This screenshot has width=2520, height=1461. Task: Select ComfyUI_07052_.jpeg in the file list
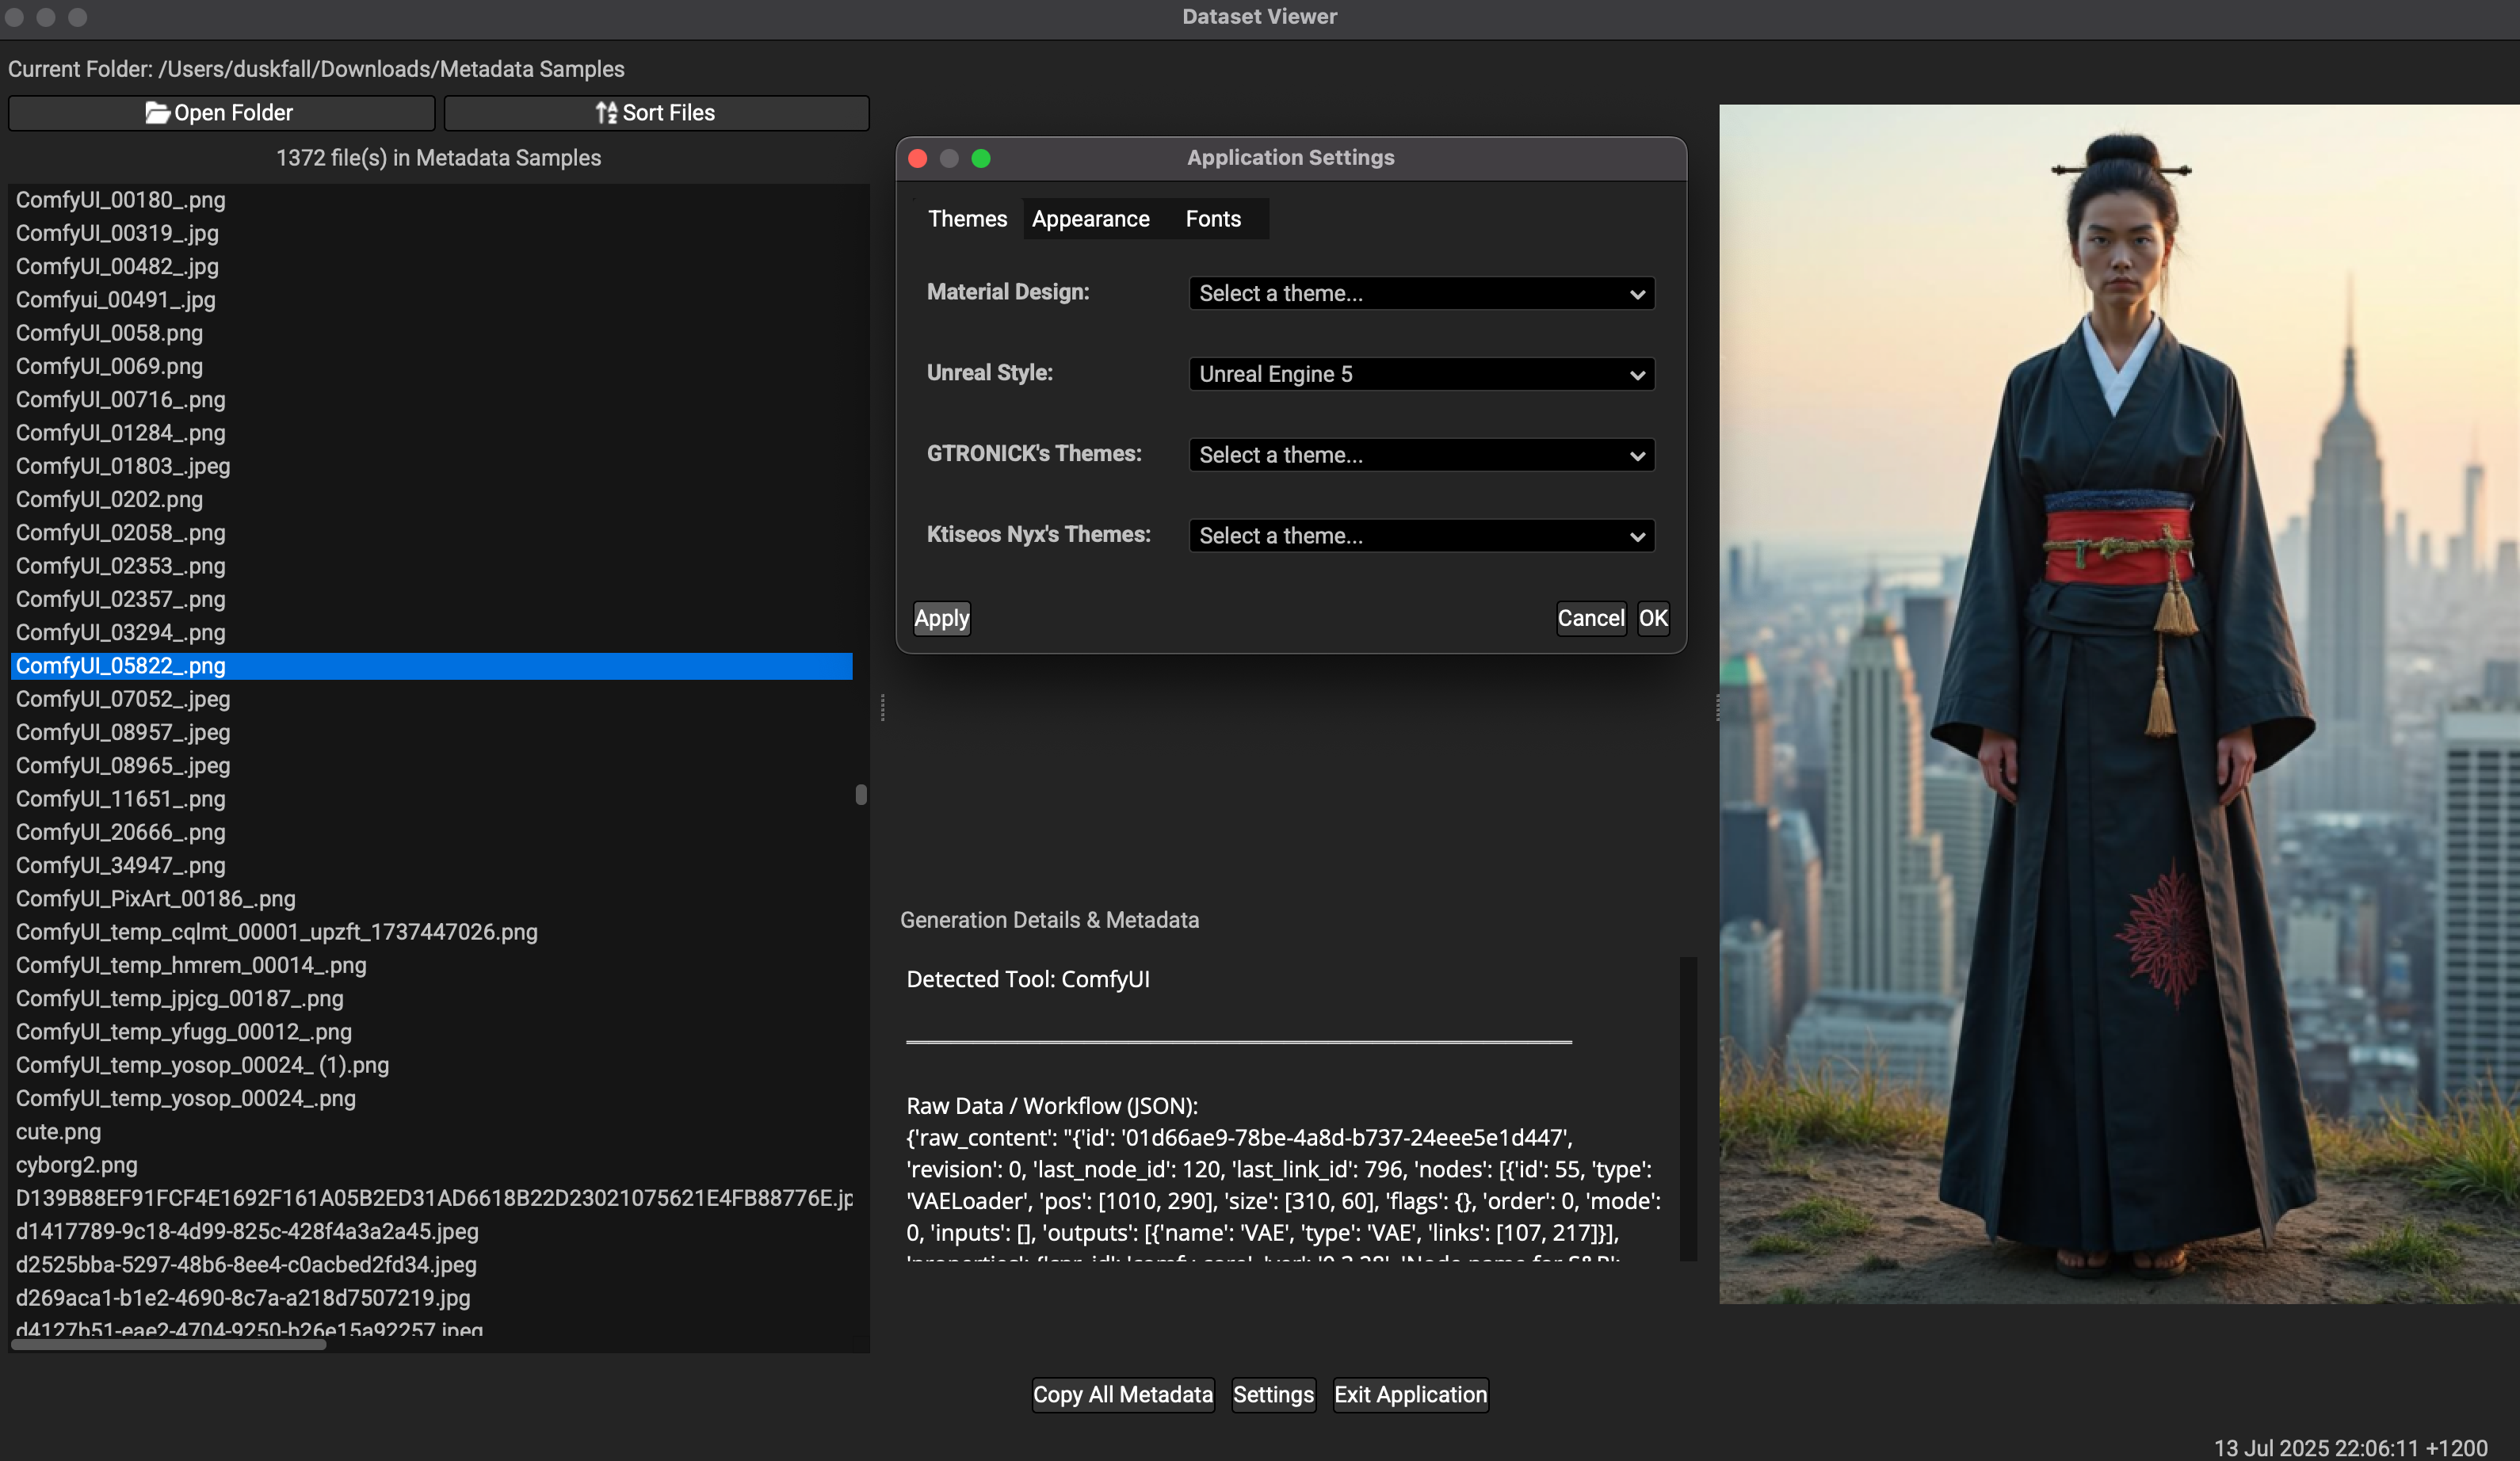(123, 699)
